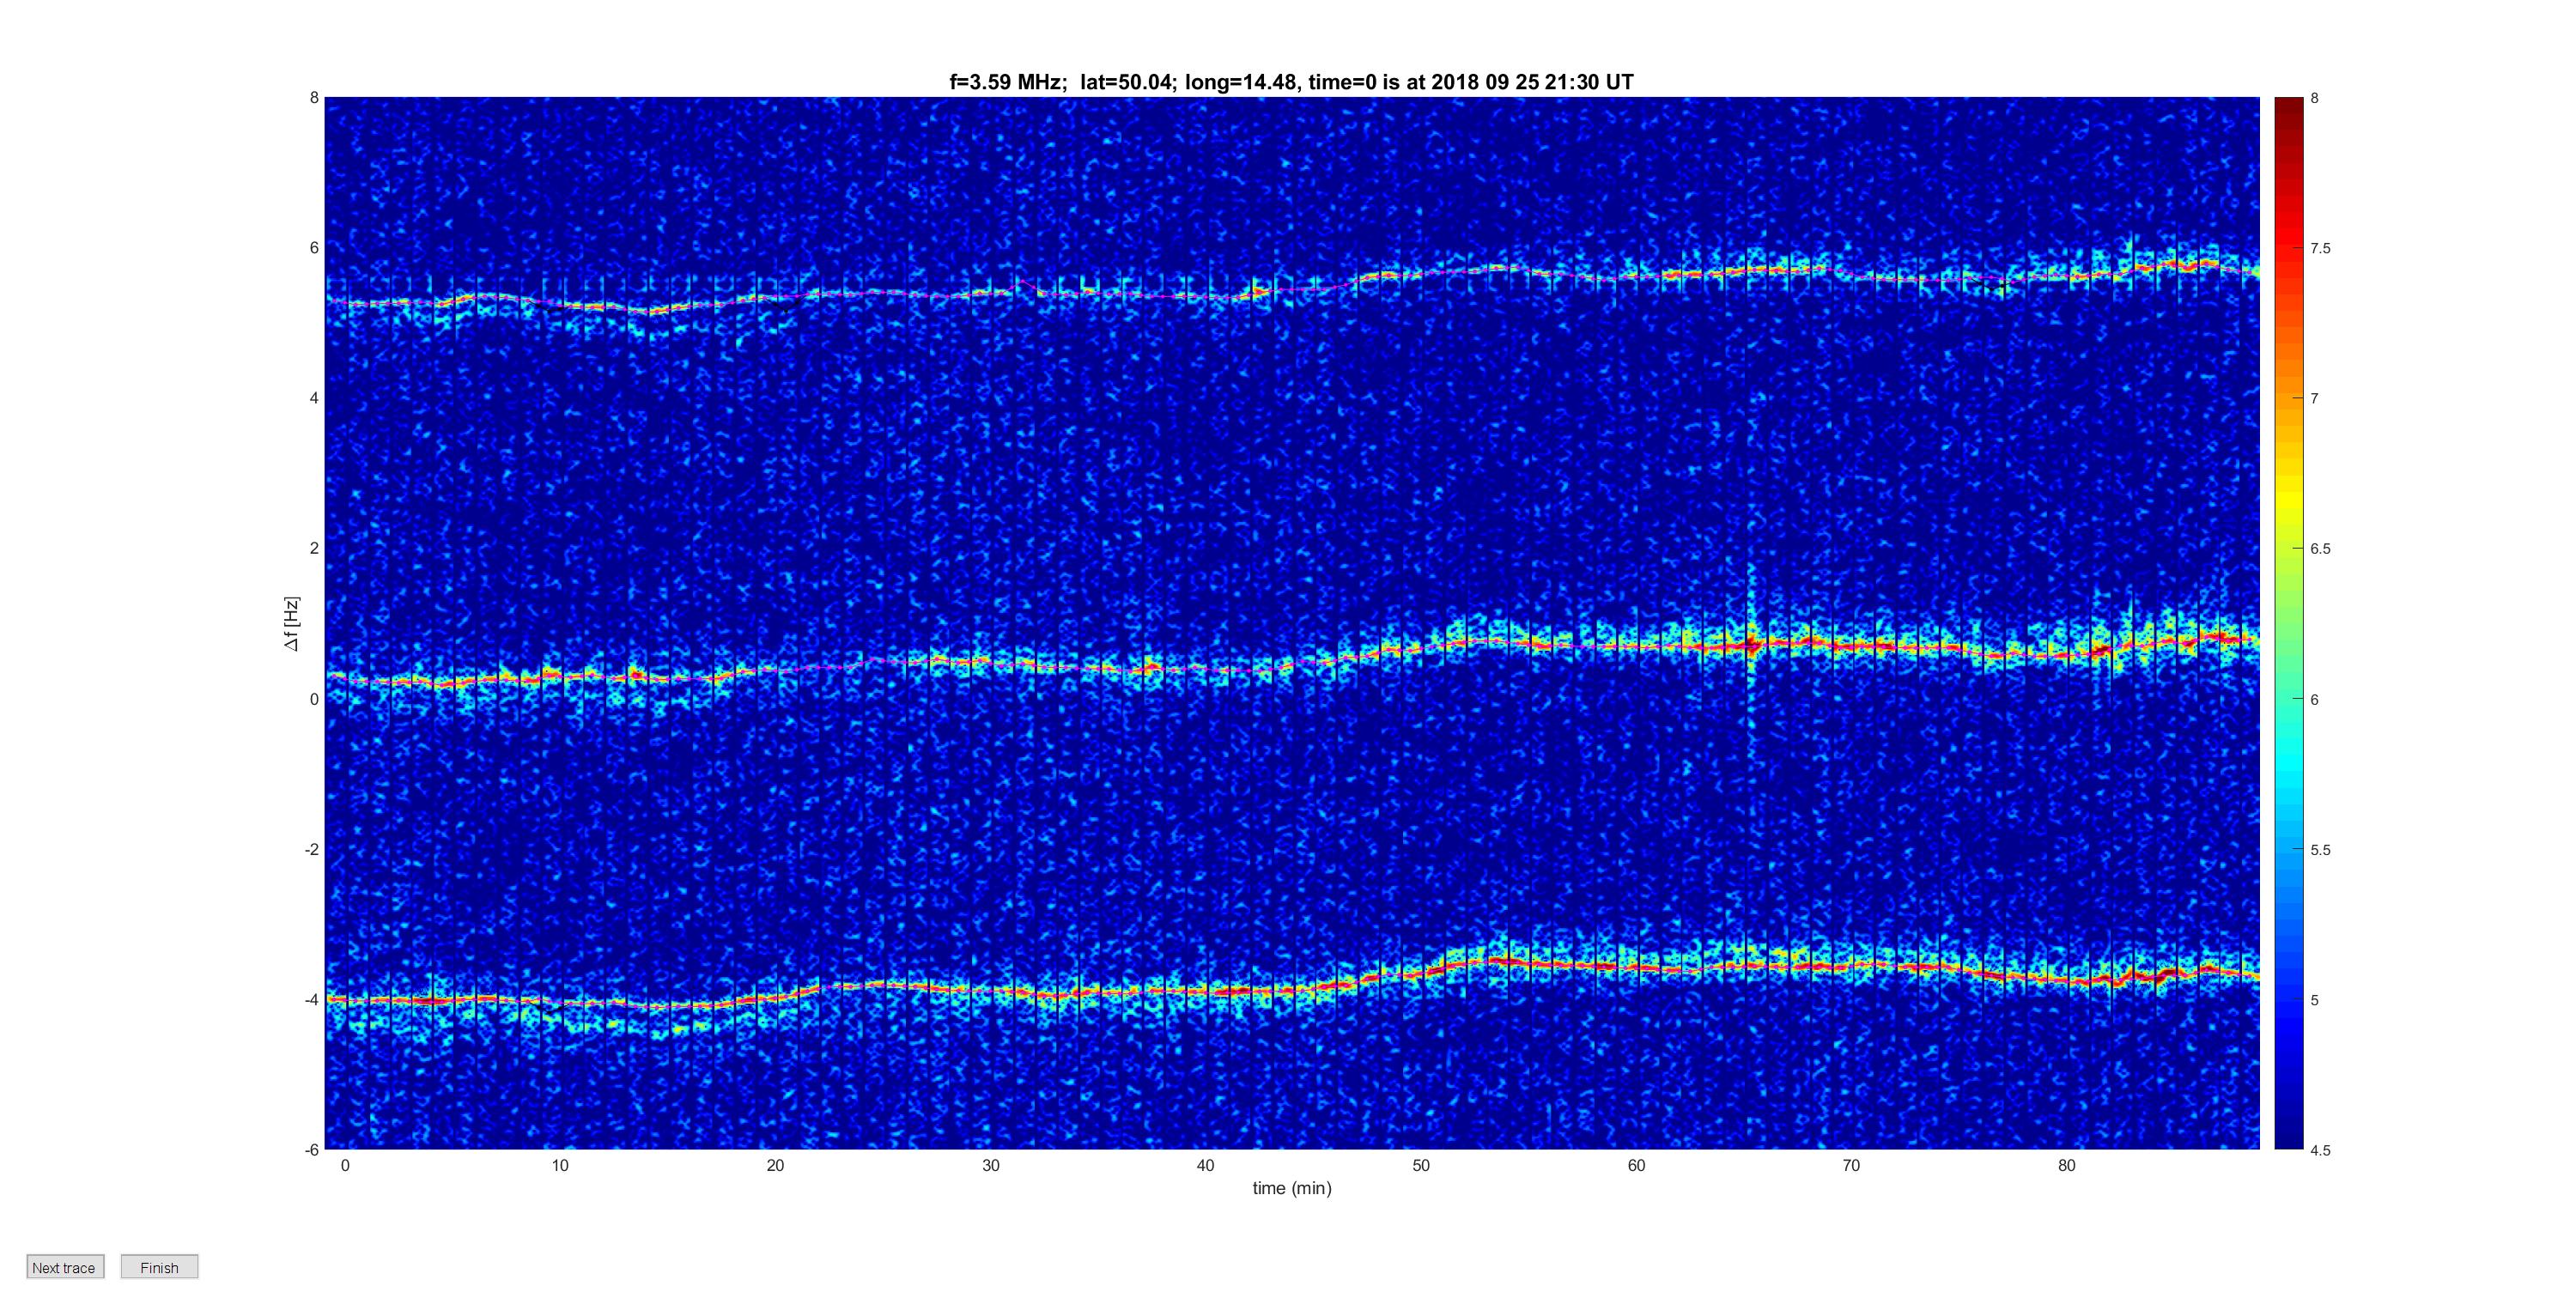Click y-axis tick label 4

[x=314, y=398]
